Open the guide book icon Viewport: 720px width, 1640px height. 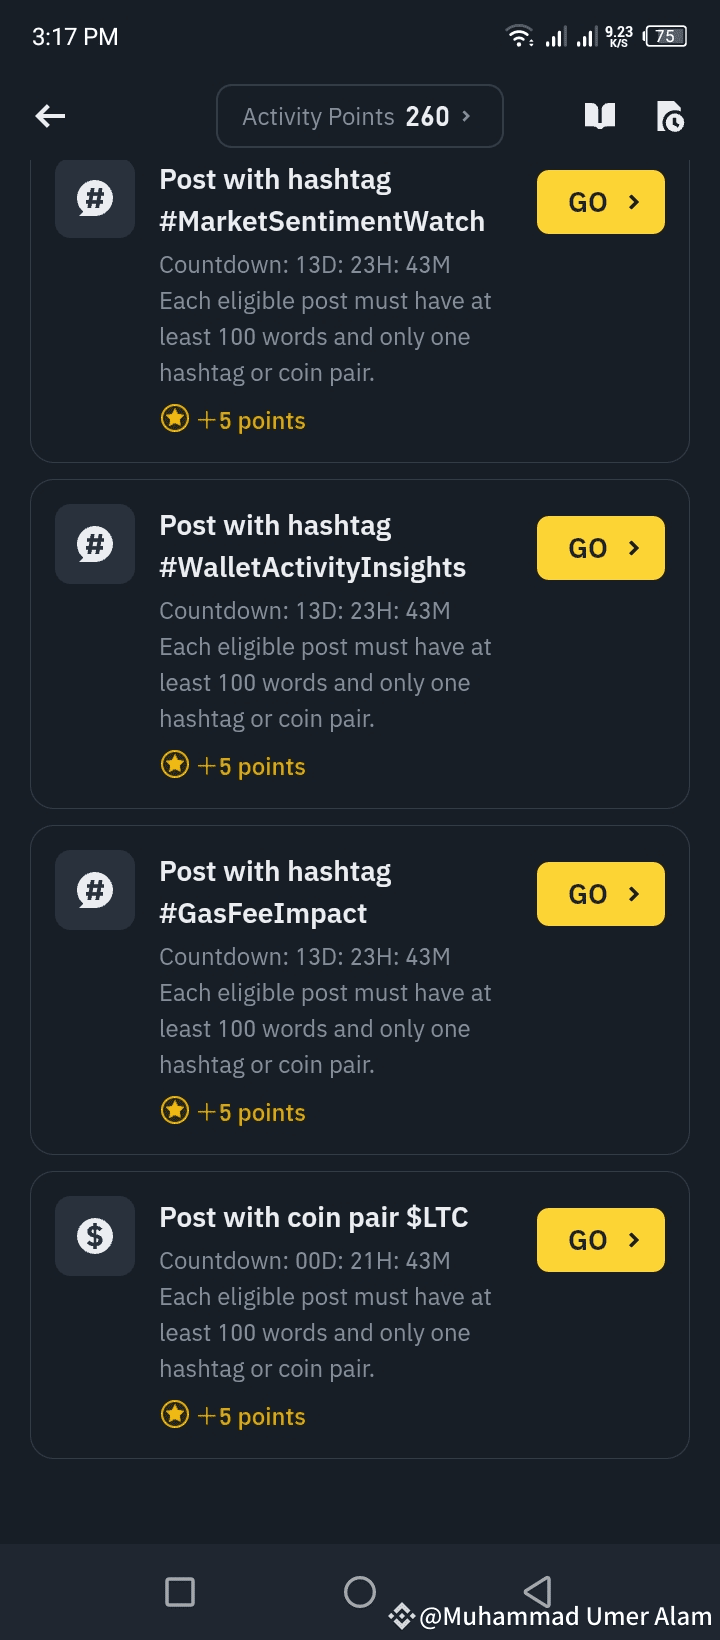[599, 117]
